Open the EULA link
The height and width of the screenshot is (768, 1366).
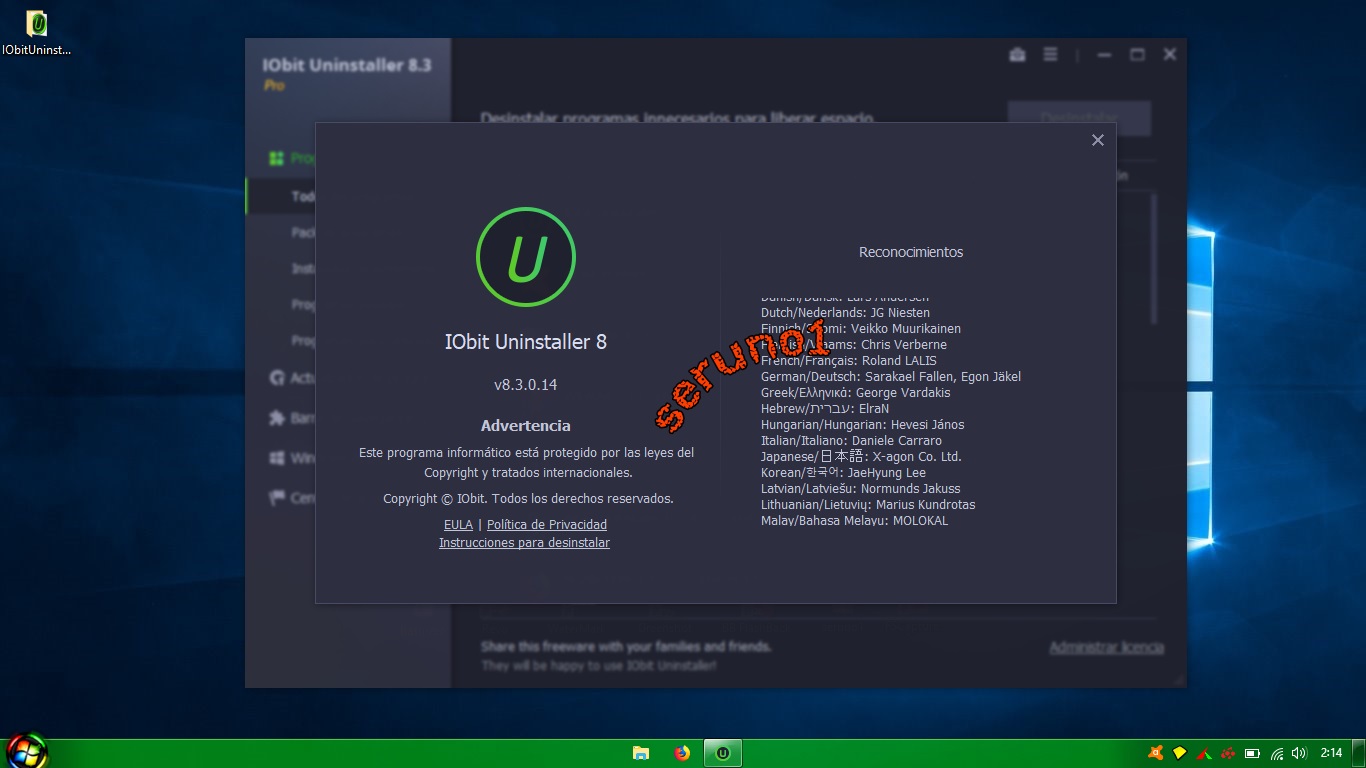click(x=458, y=525)
